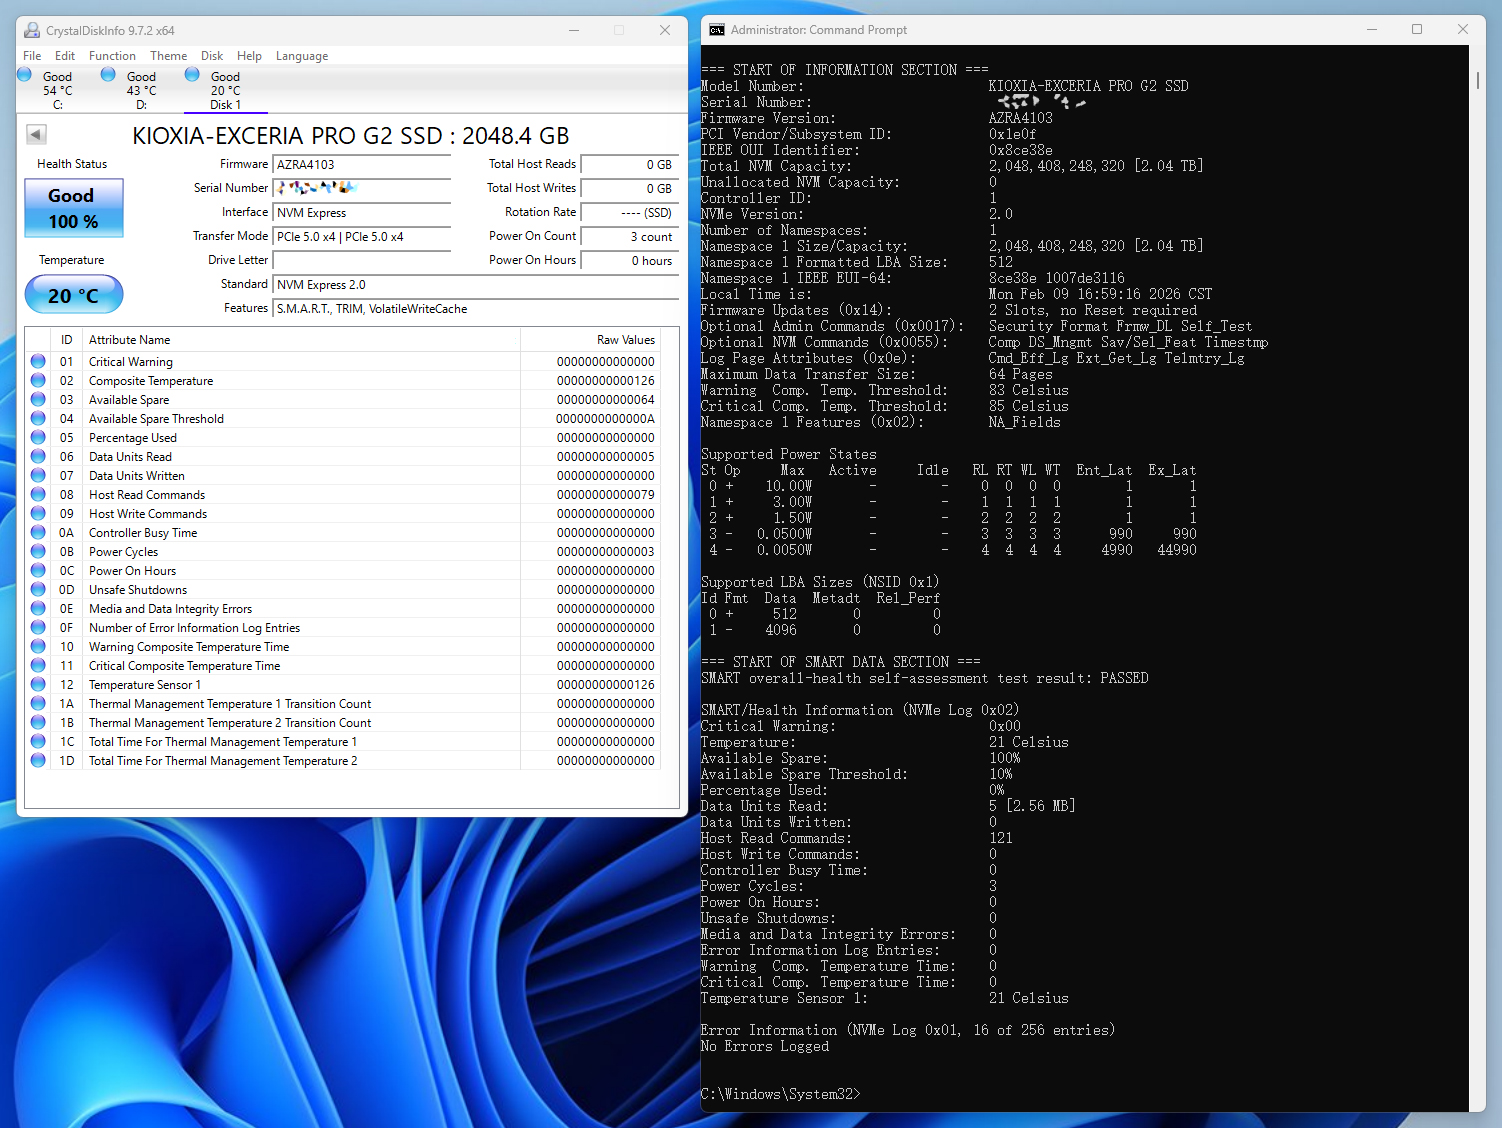This screenshot has height=1128, width=1502.
Task: Click the Standard field NVM Express 2.0
Action: (476, 284)
